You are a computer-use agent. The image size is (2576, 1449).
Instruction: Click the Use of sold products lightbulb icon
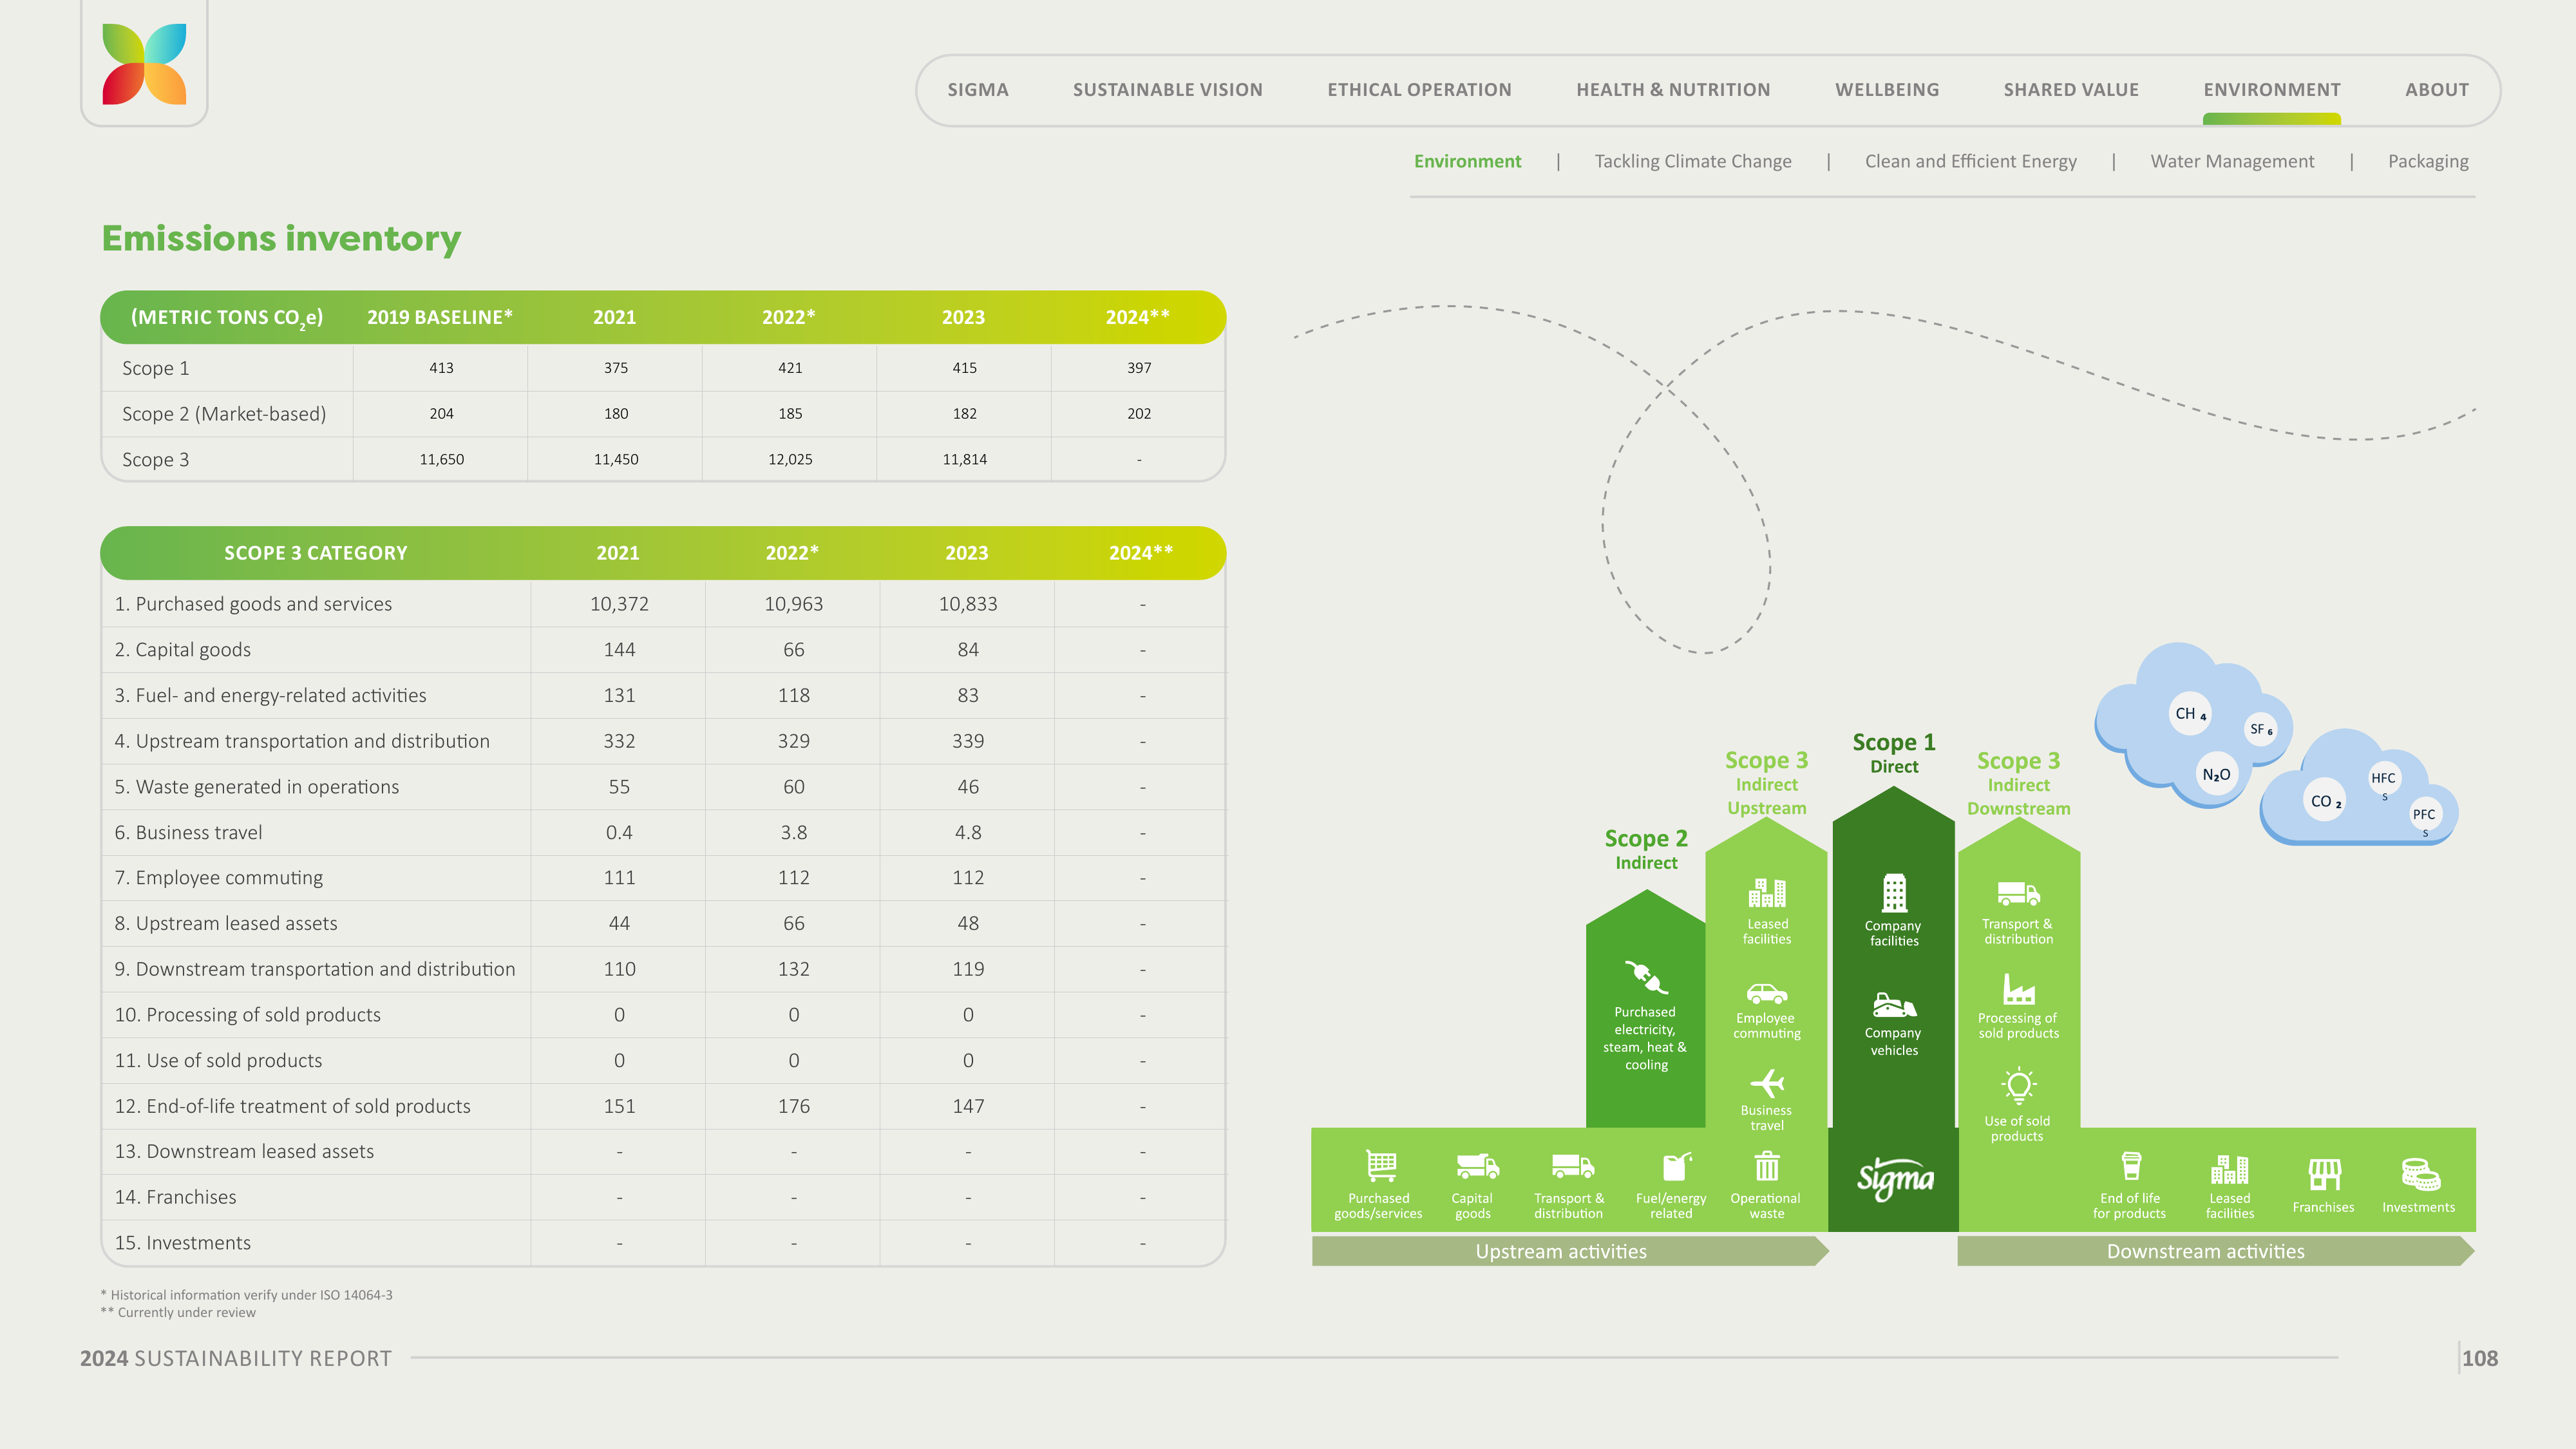2019,1086
